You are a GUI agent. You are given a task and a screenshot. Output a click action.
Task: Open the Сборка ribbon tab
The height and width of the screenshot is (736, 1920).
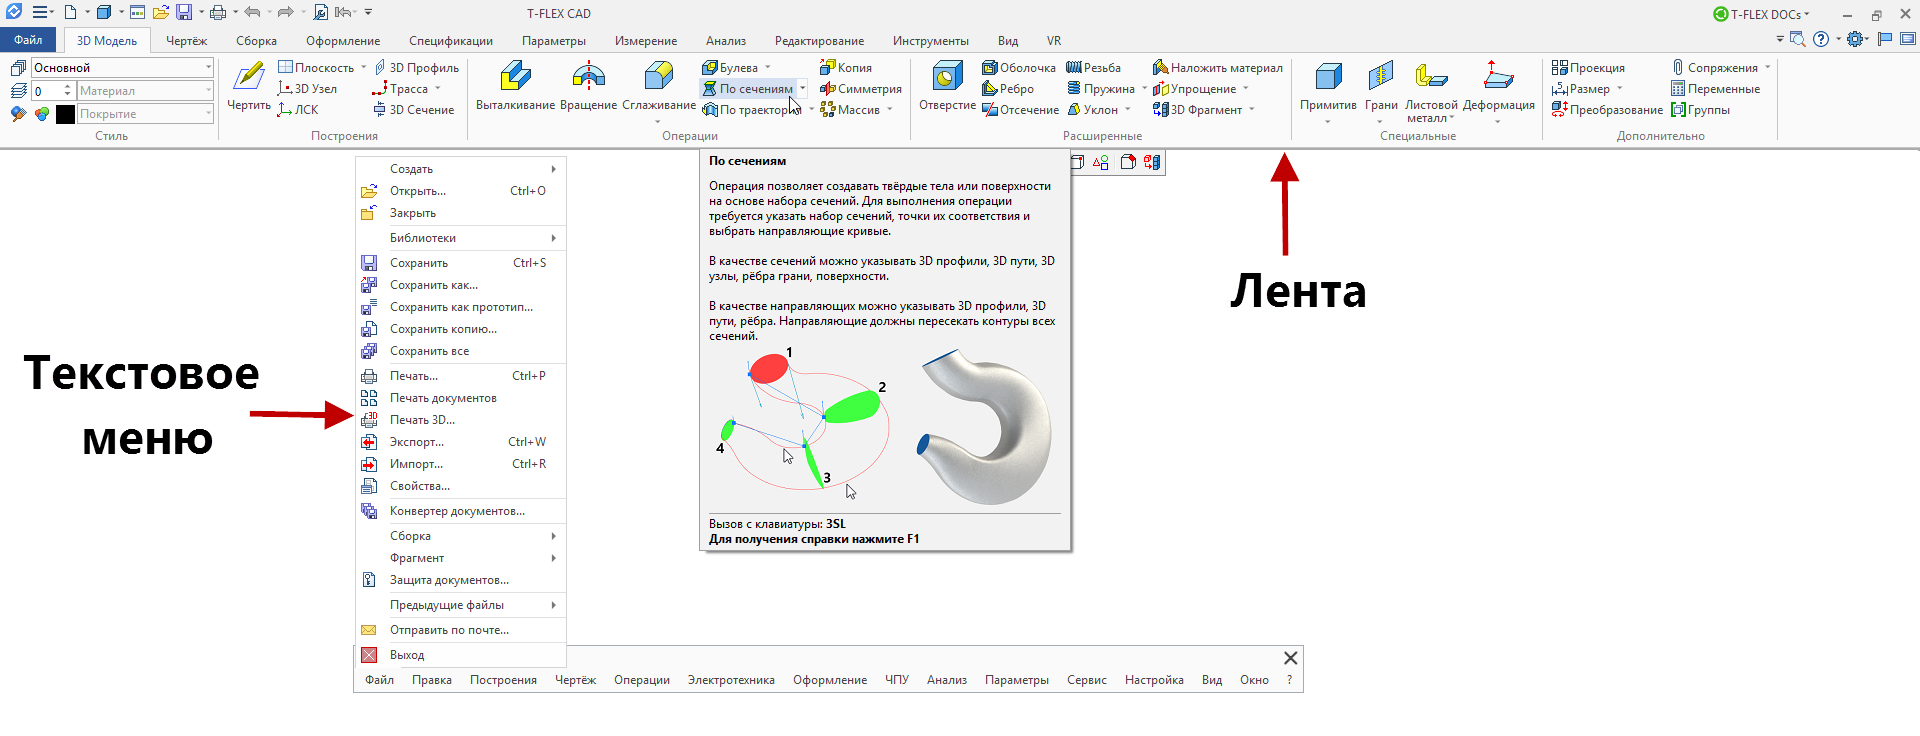256,41
